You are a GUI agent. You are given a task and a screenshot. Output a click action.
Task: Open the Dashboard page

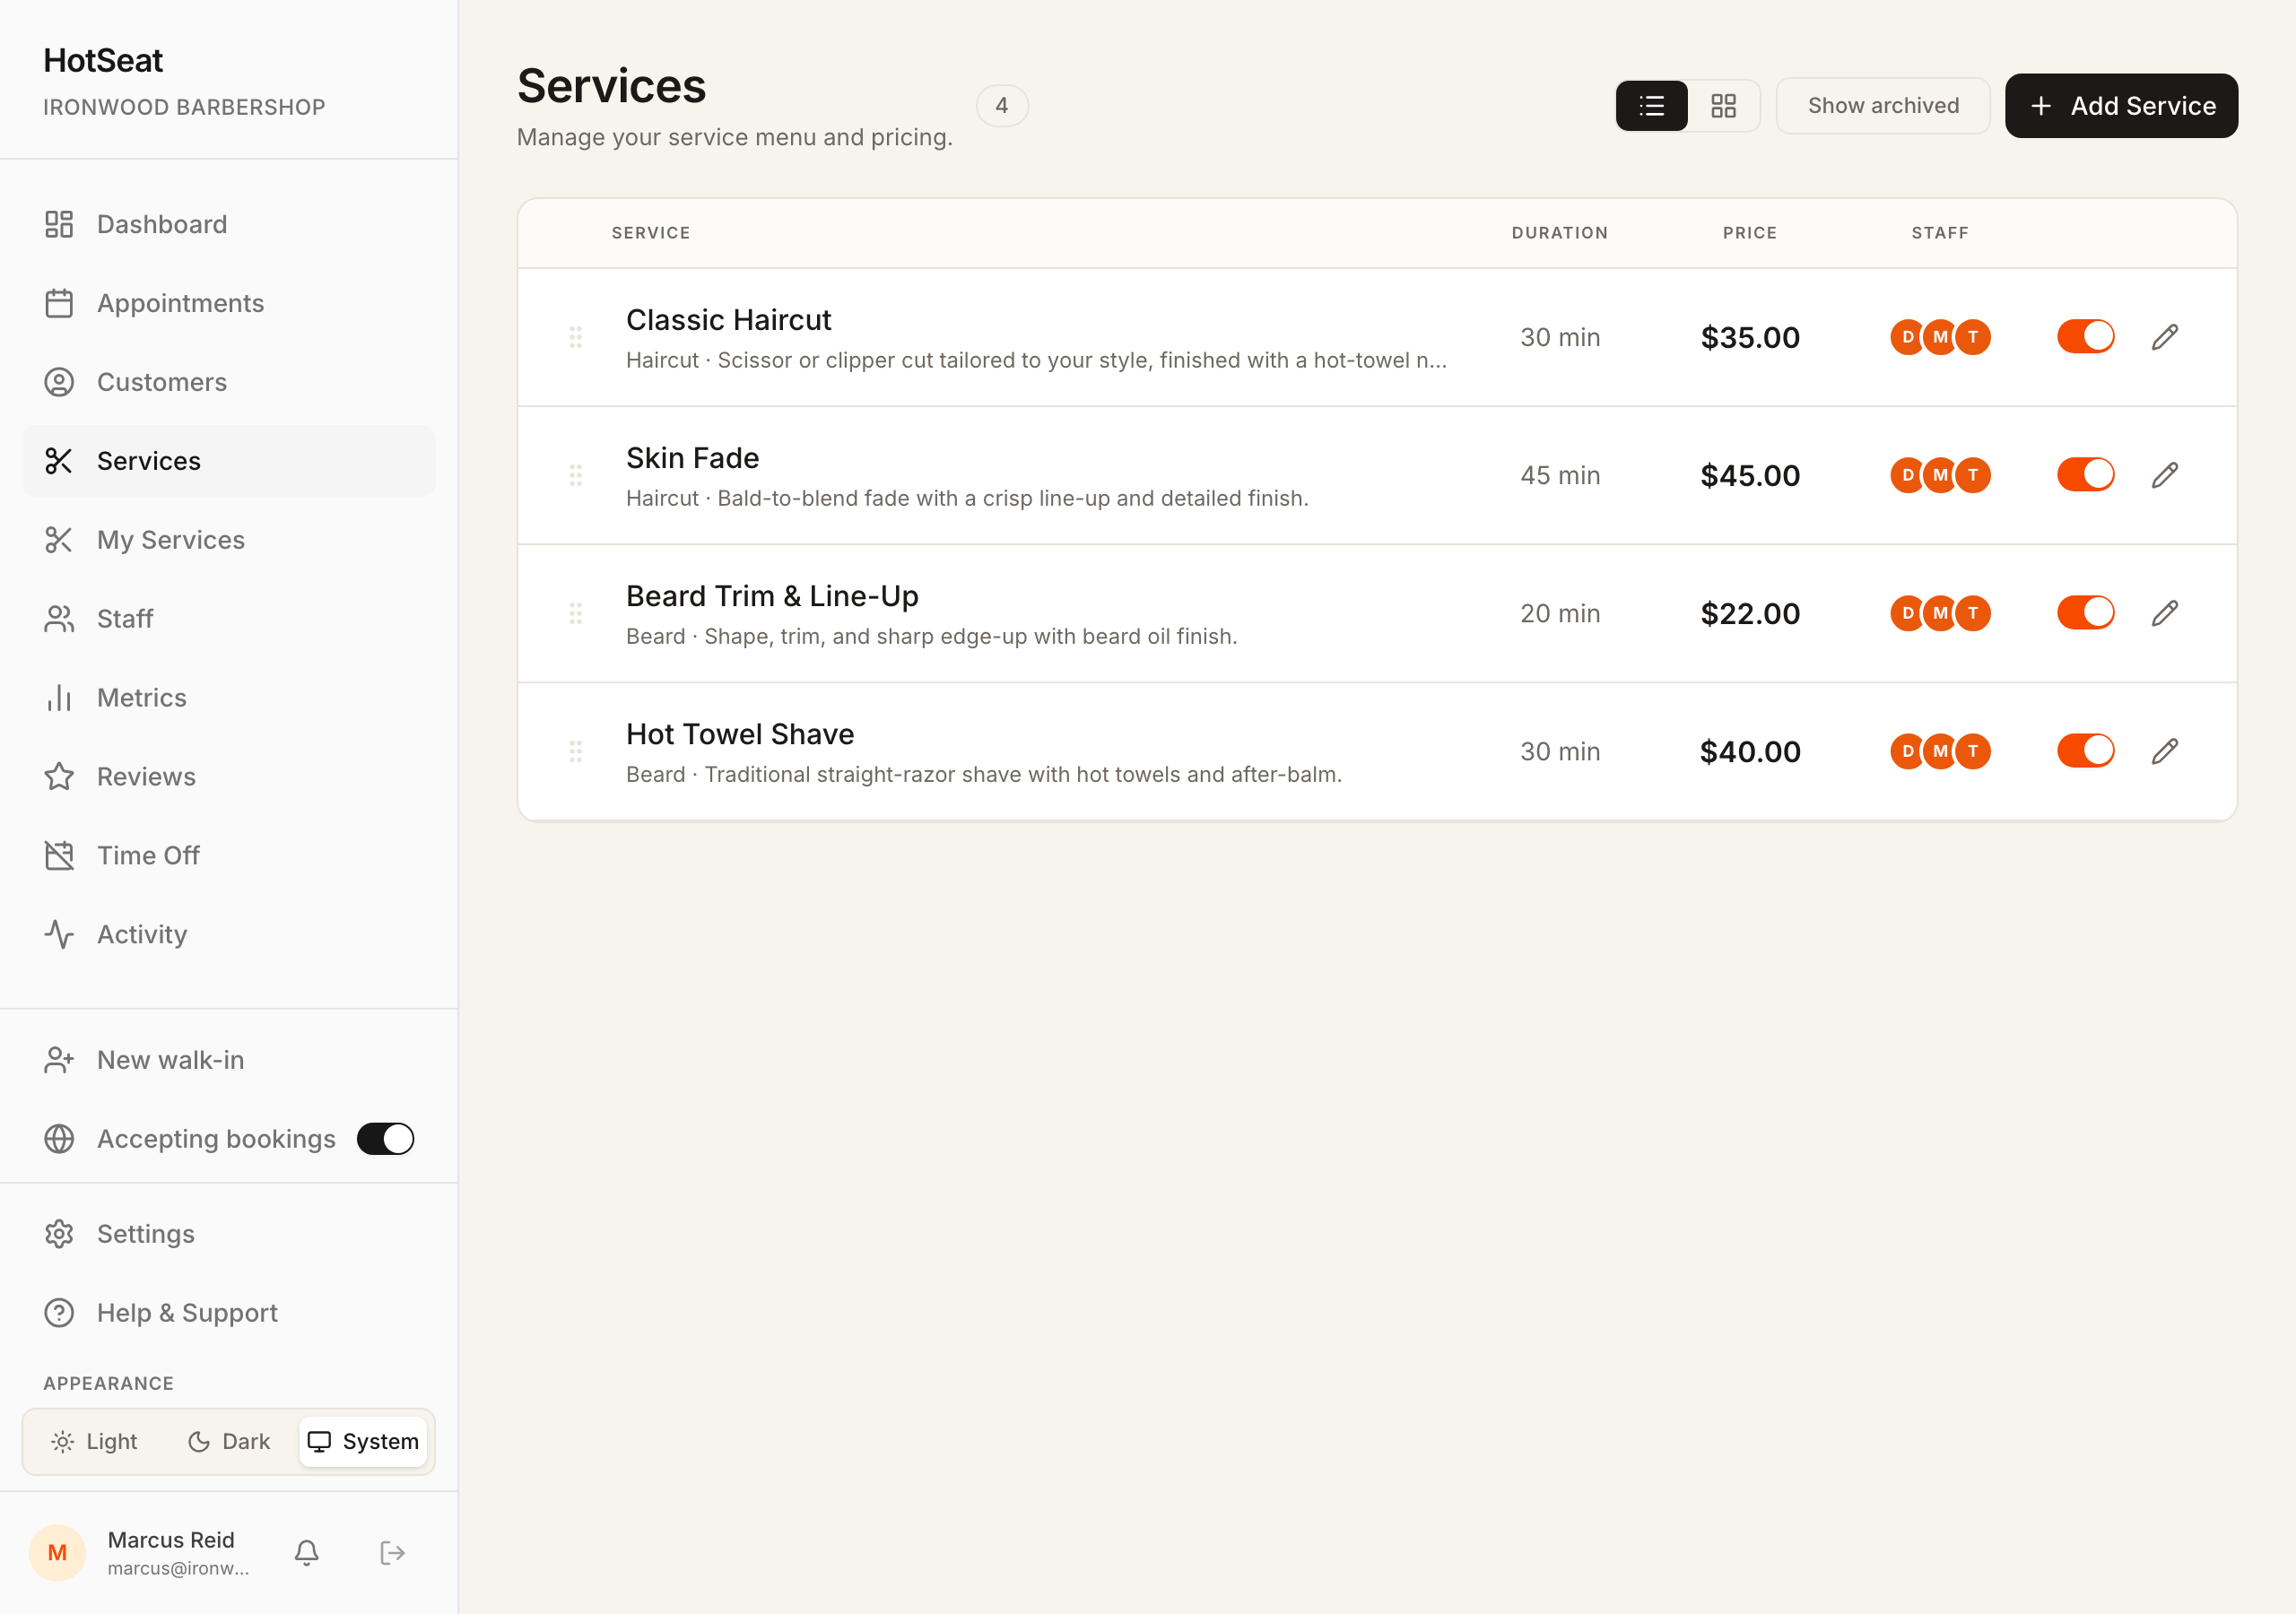click(x=228, y=224)
